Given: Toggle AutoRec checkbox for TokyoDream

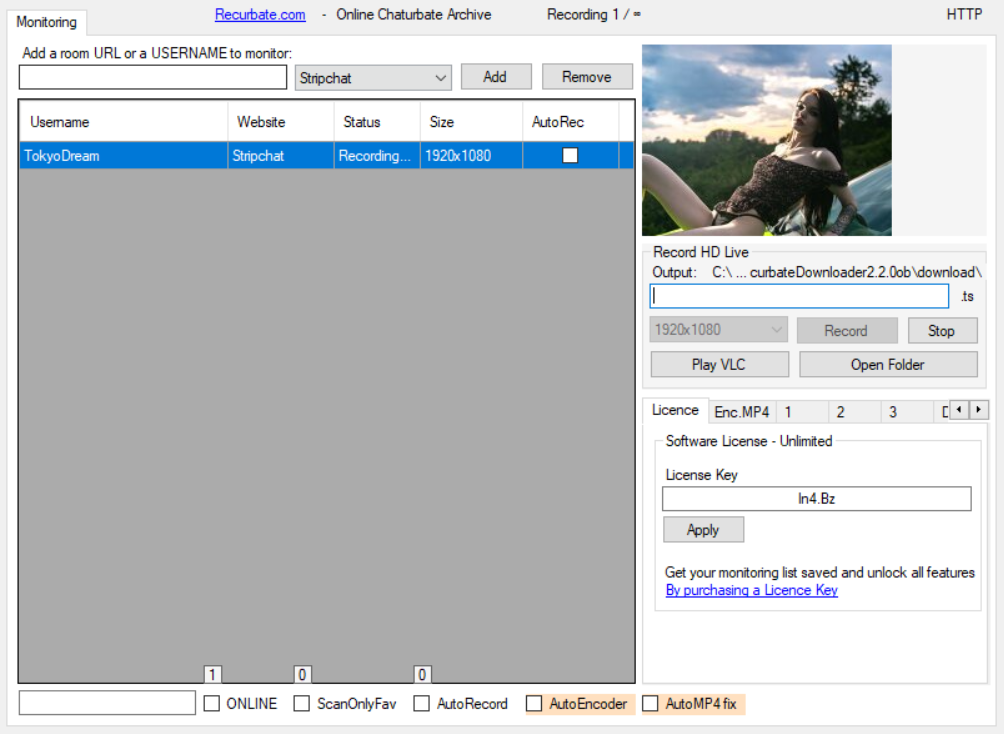Looking at the screenshot, I should click(570, 156).
